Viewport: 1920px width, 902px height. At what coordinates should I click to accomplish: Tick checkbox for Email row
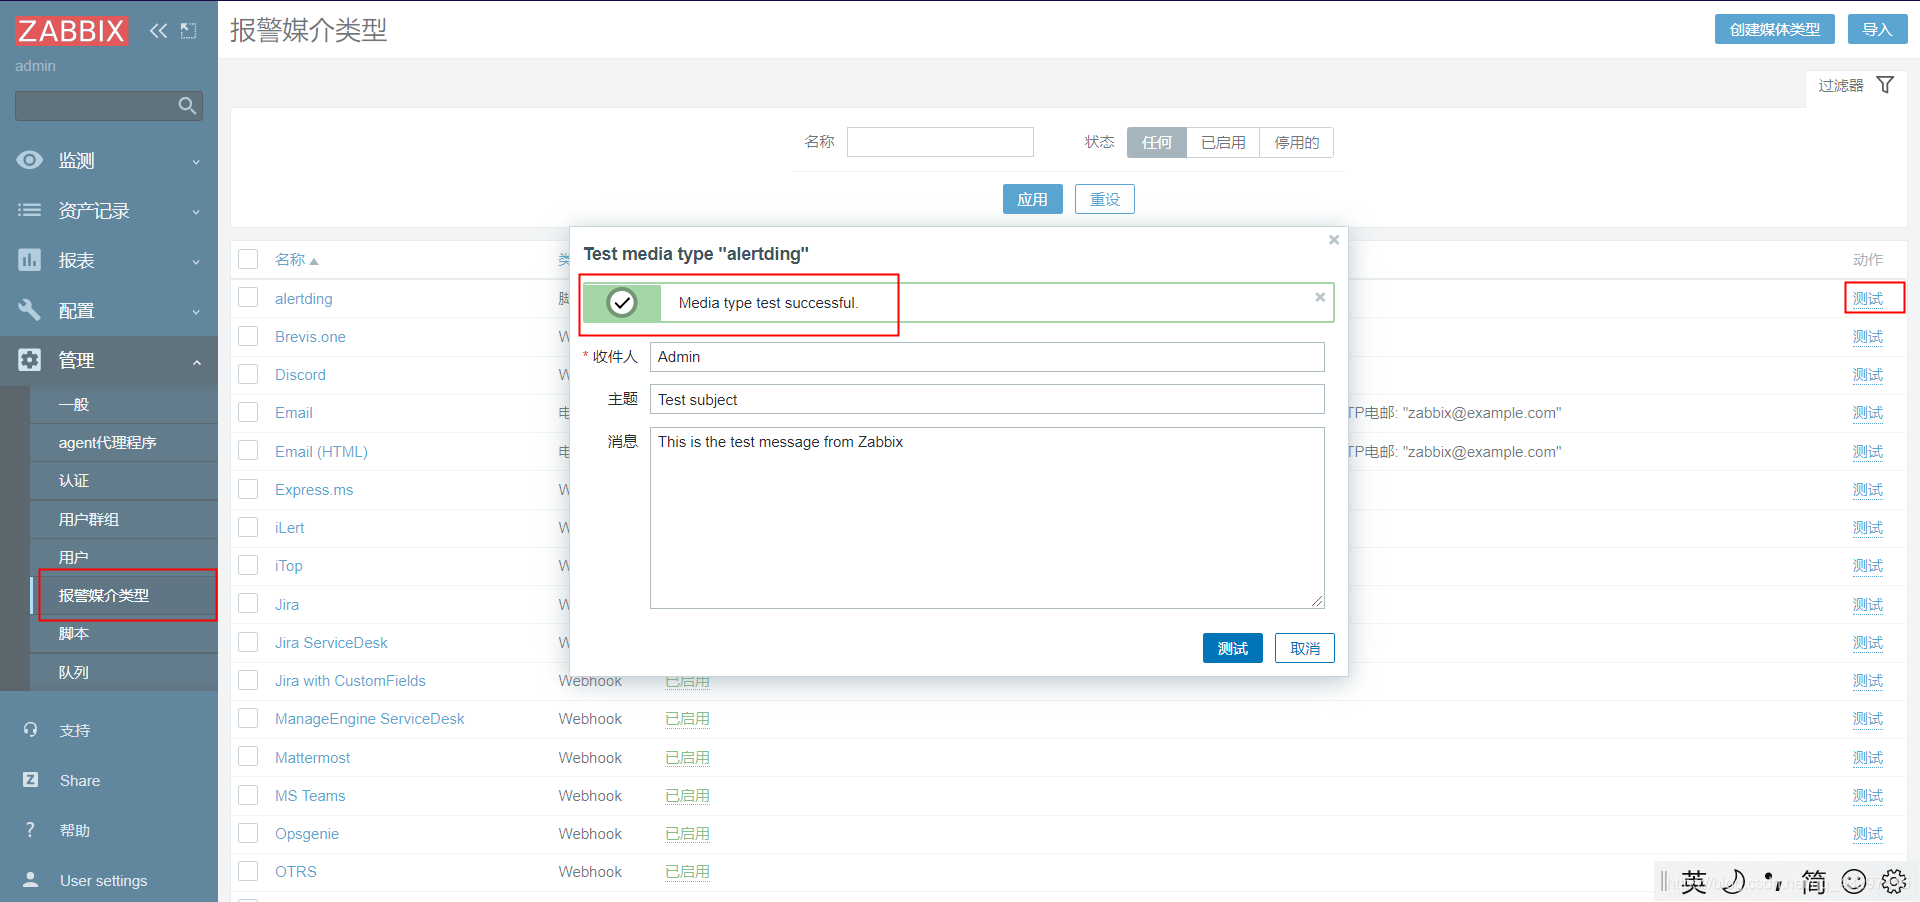(x=248, y=412)
